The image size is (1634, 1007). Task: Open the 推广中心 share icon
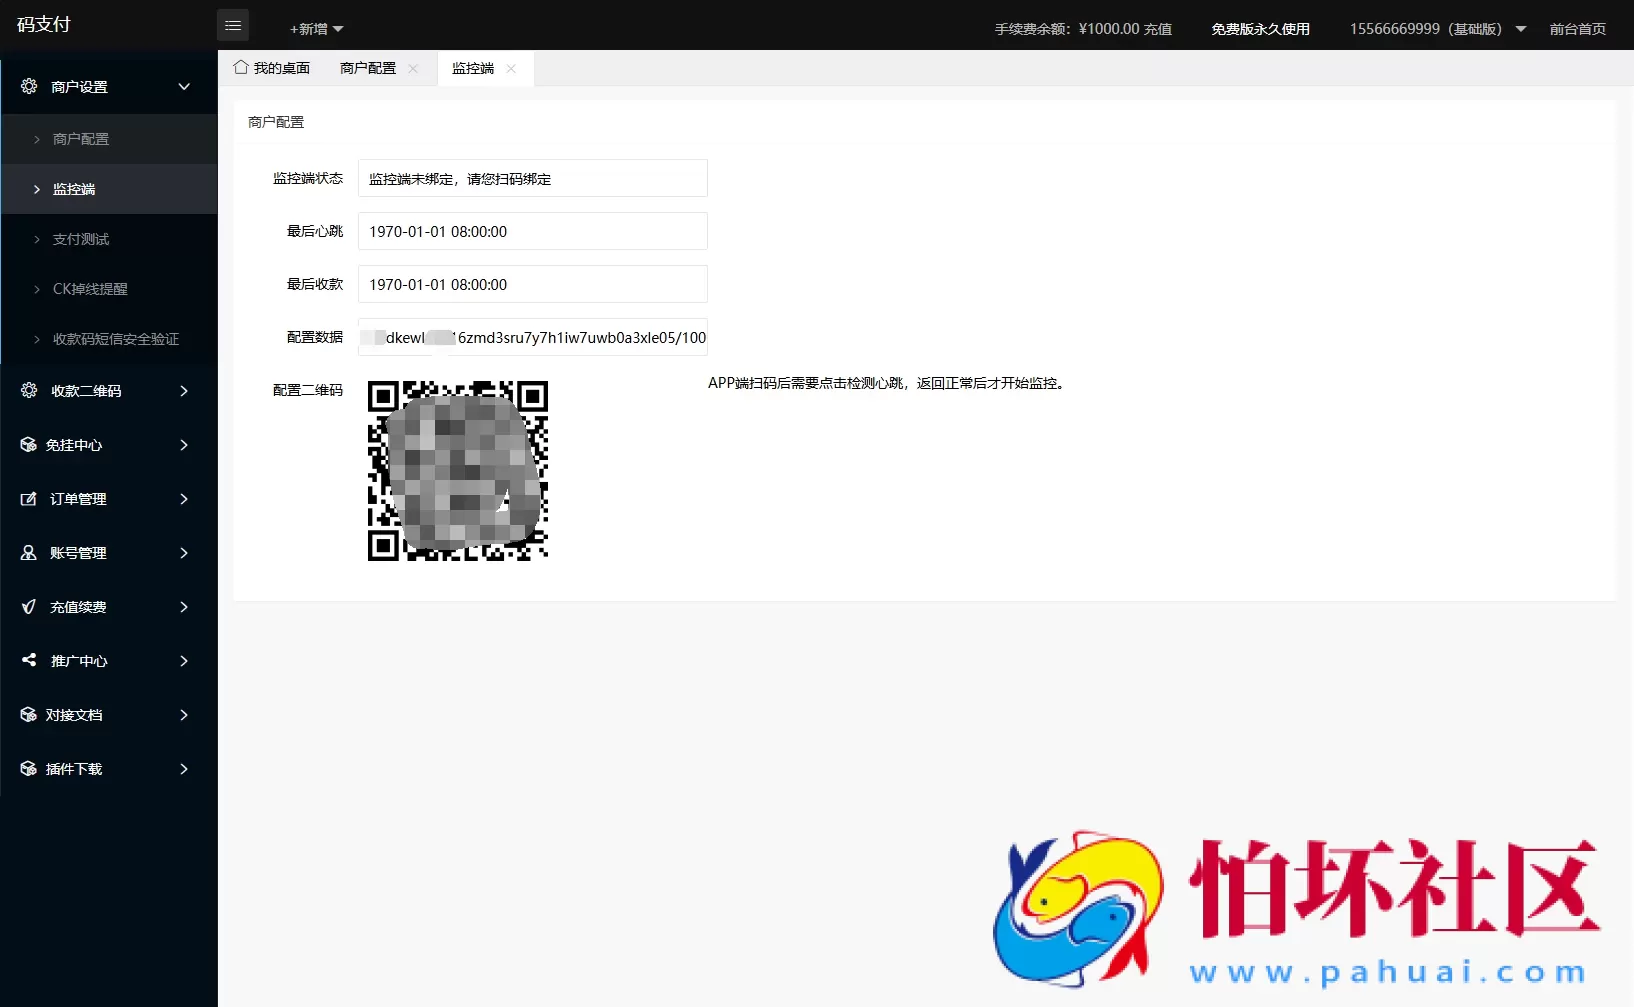(29, 661)
